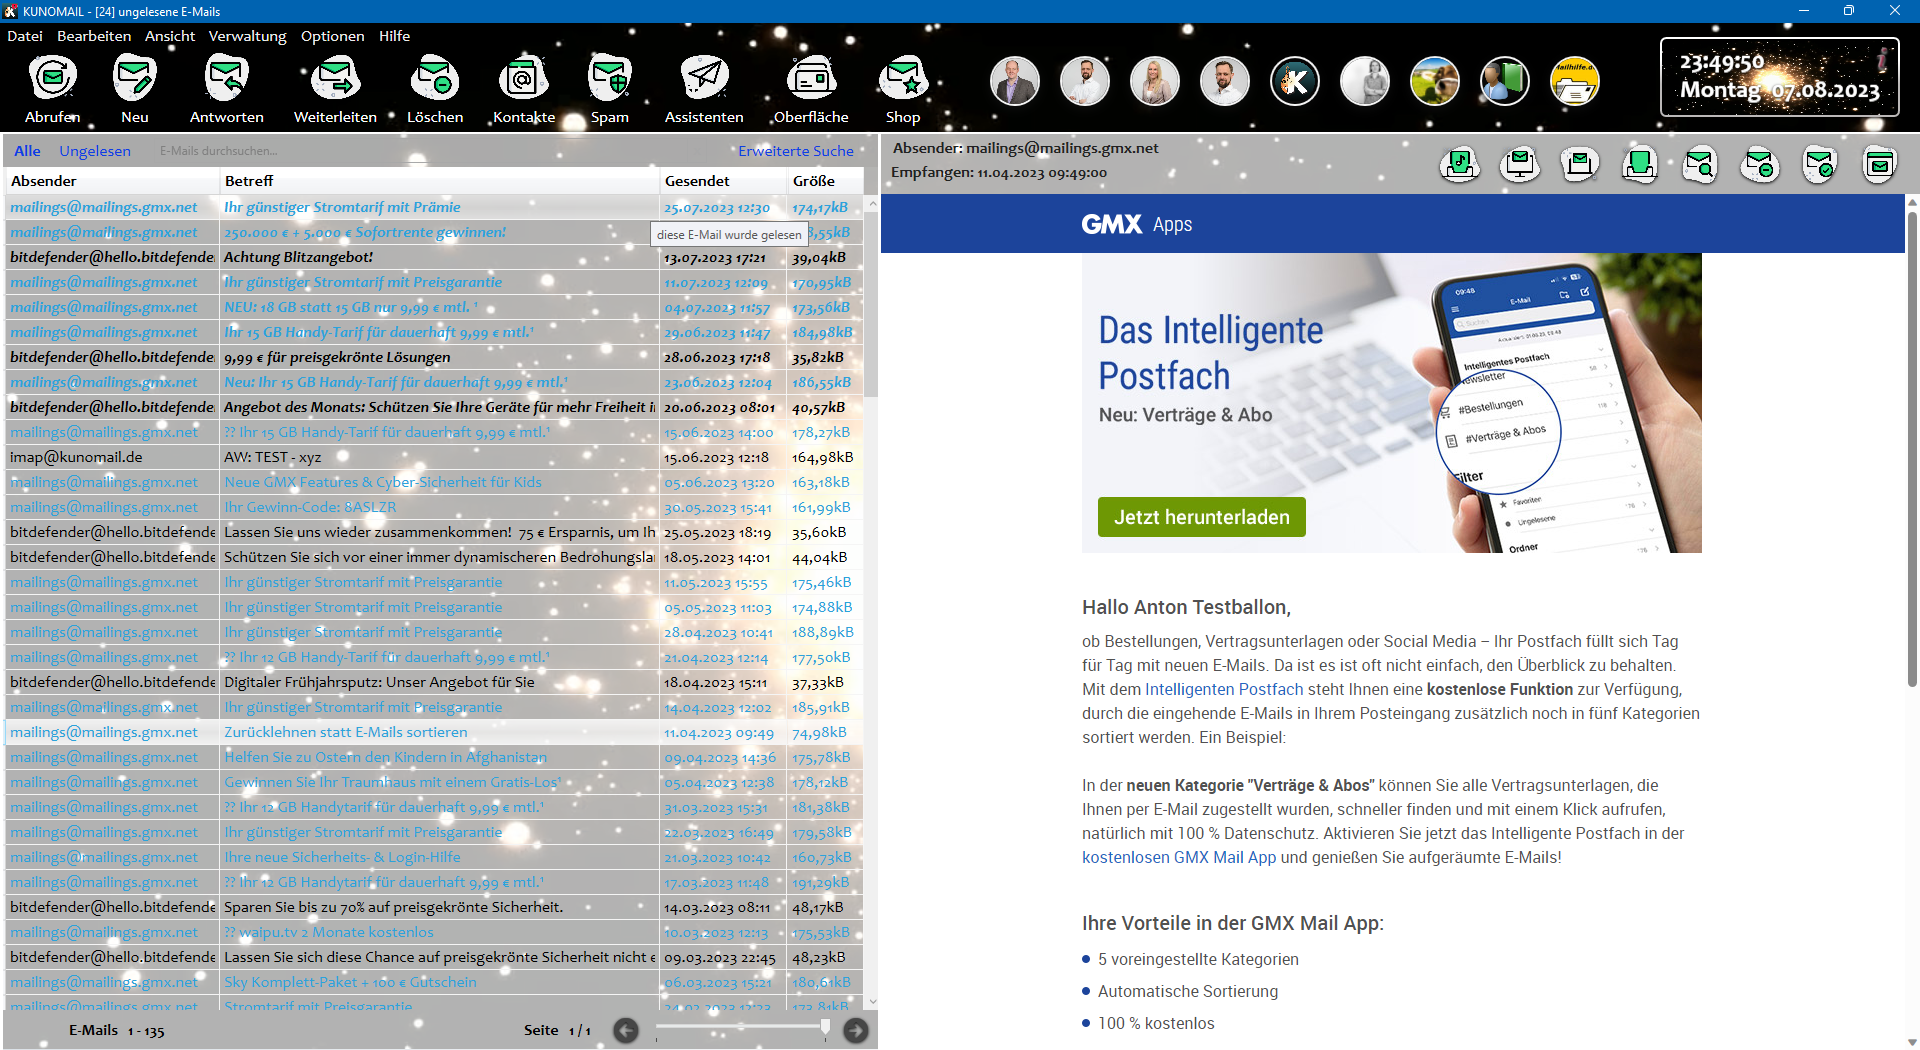The height and width of the screenshot is (1050, 1920).
Task: Compose a message with the Neu icon
Action: click(135, 78)
